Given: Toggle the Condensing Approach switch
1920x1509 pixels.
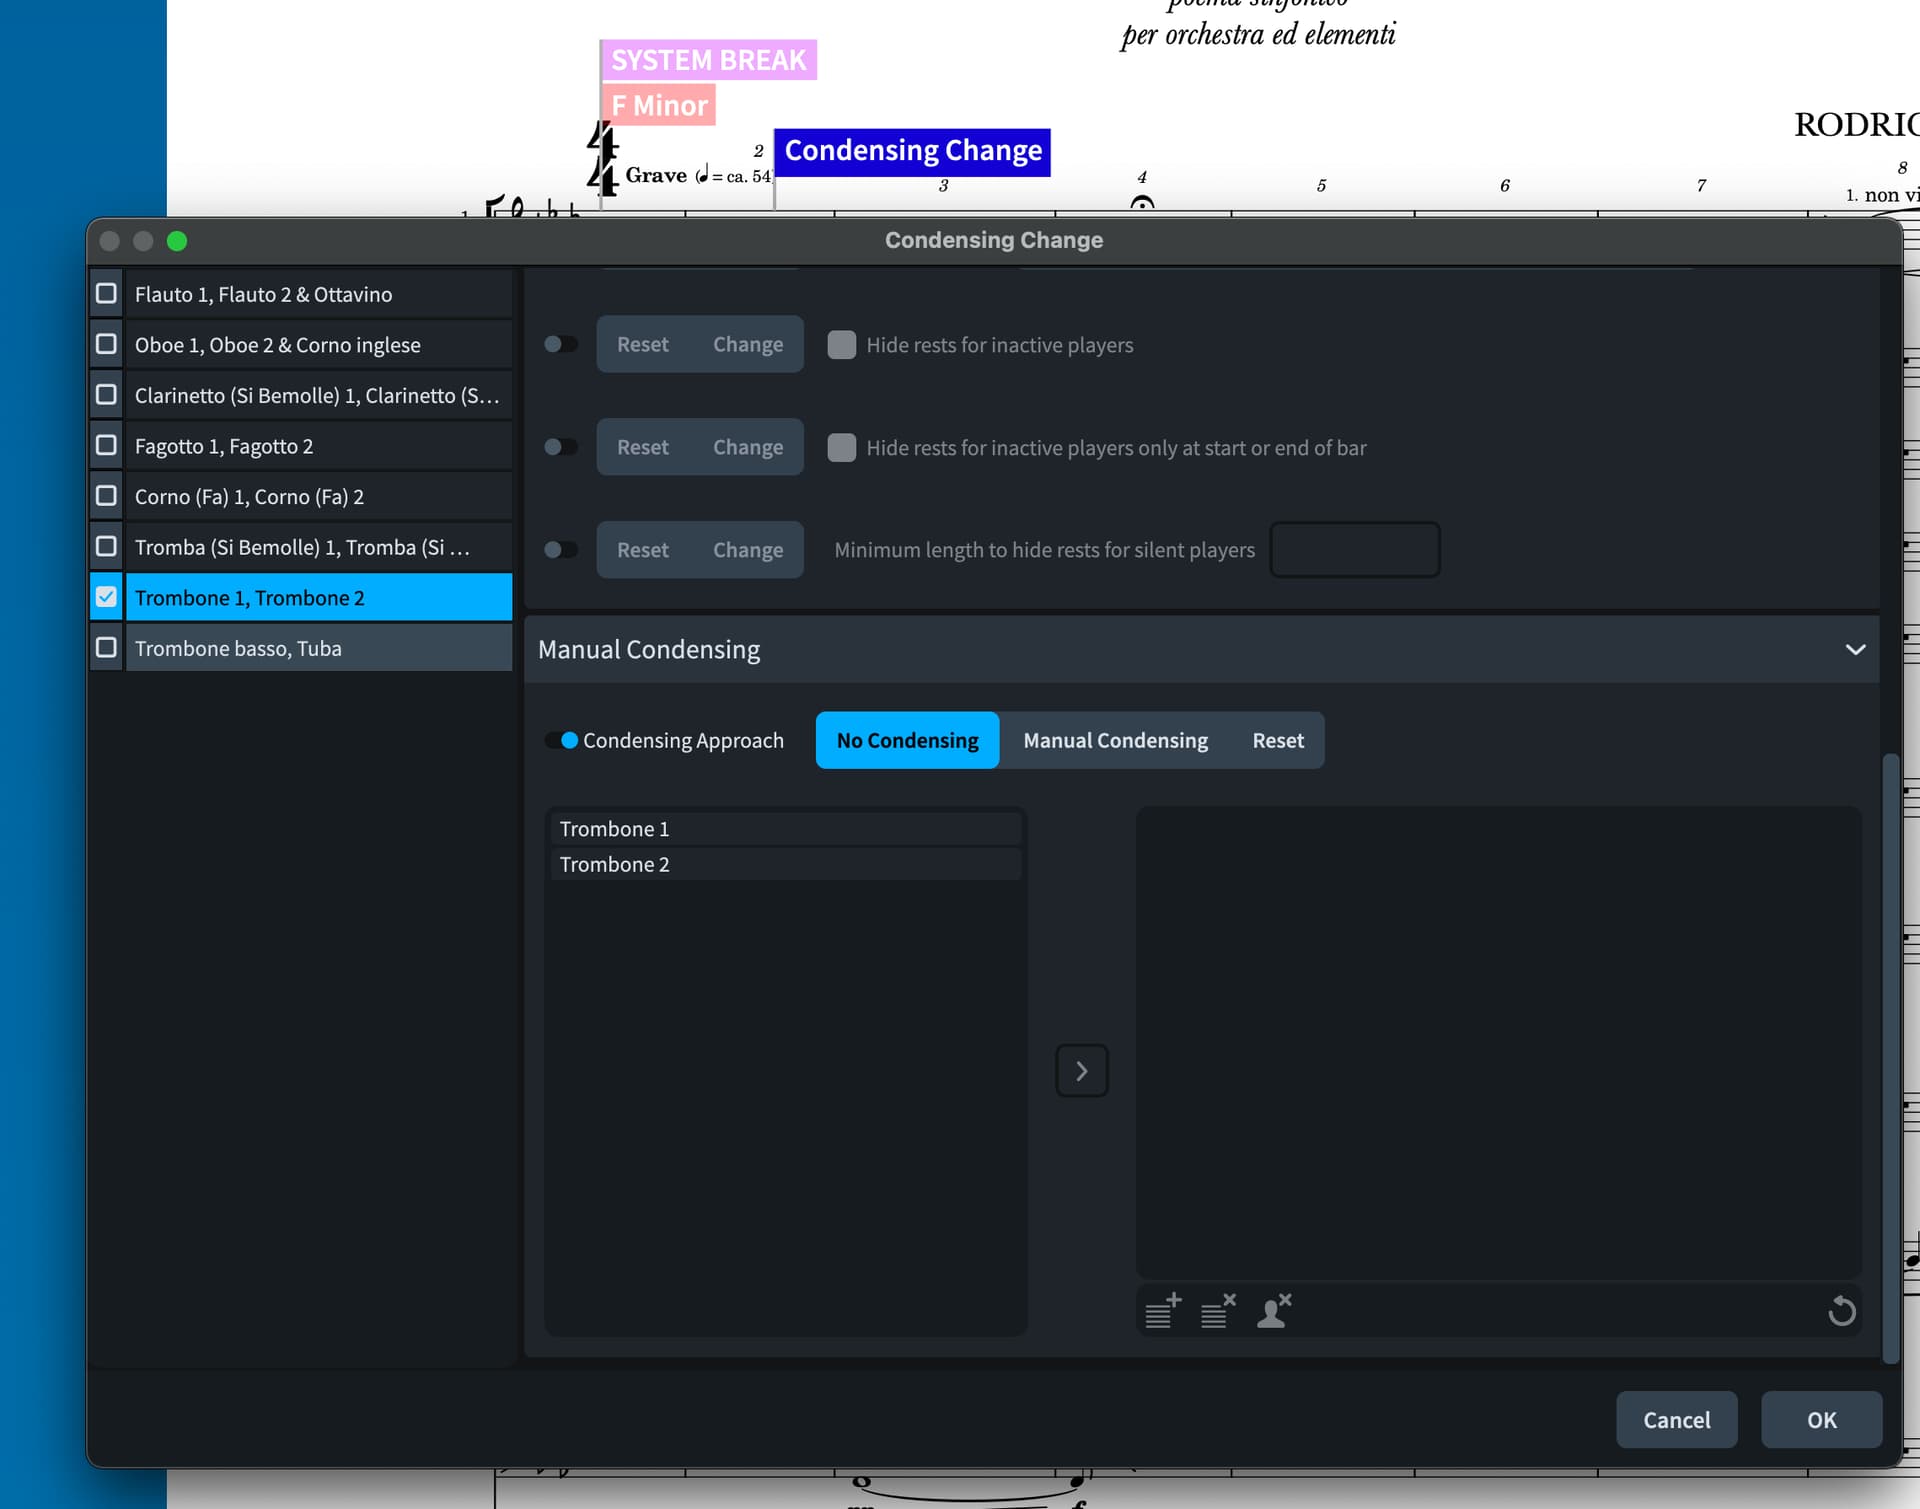Looking at the screenshot, I should [562, 740].
